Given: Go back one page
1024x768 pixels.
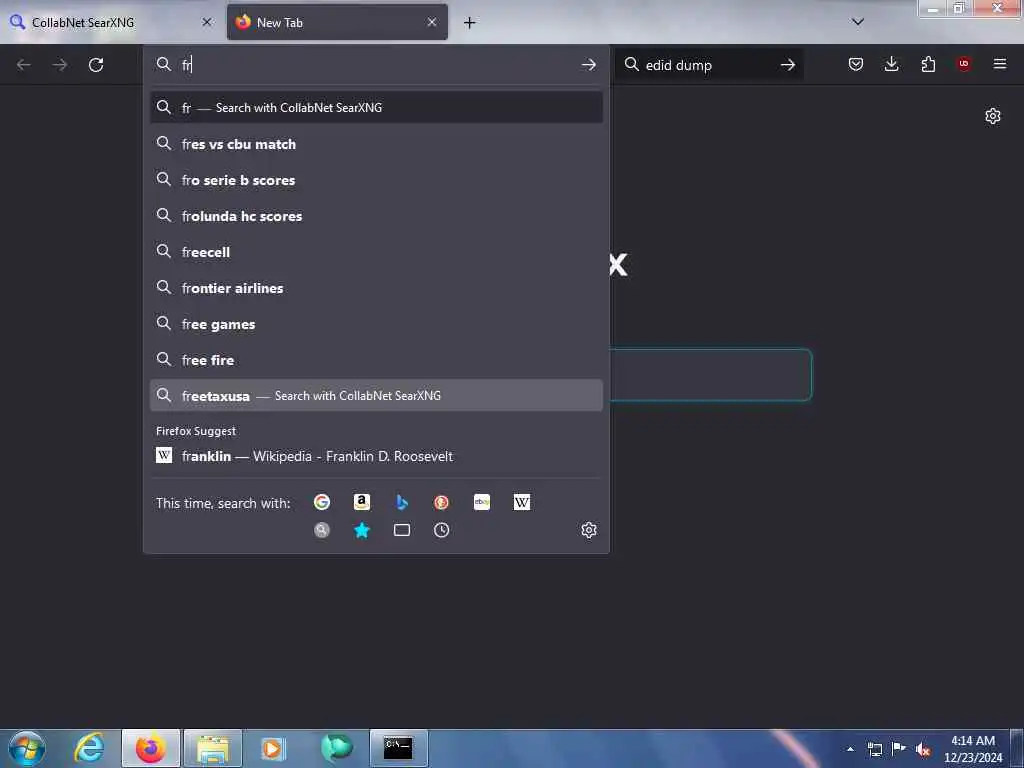Looking at the screenshot, I should 24,65.
